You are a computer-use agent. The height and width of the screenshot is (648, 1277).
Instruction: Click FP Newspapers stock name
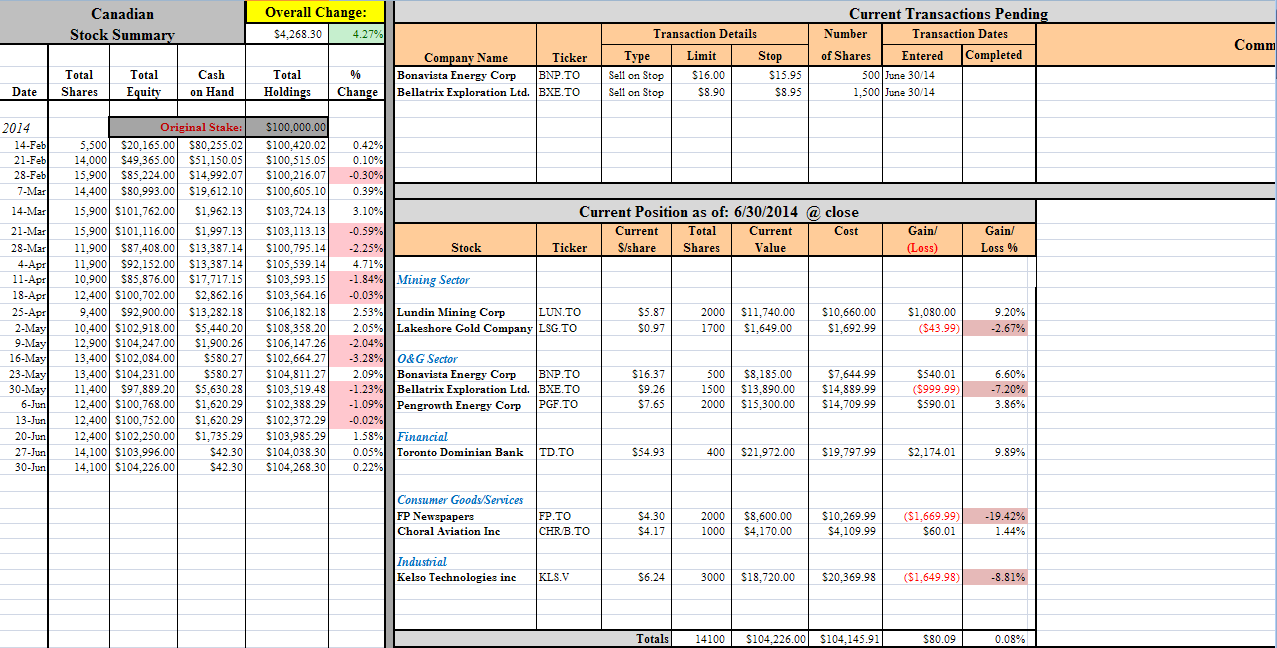[436, 516]
